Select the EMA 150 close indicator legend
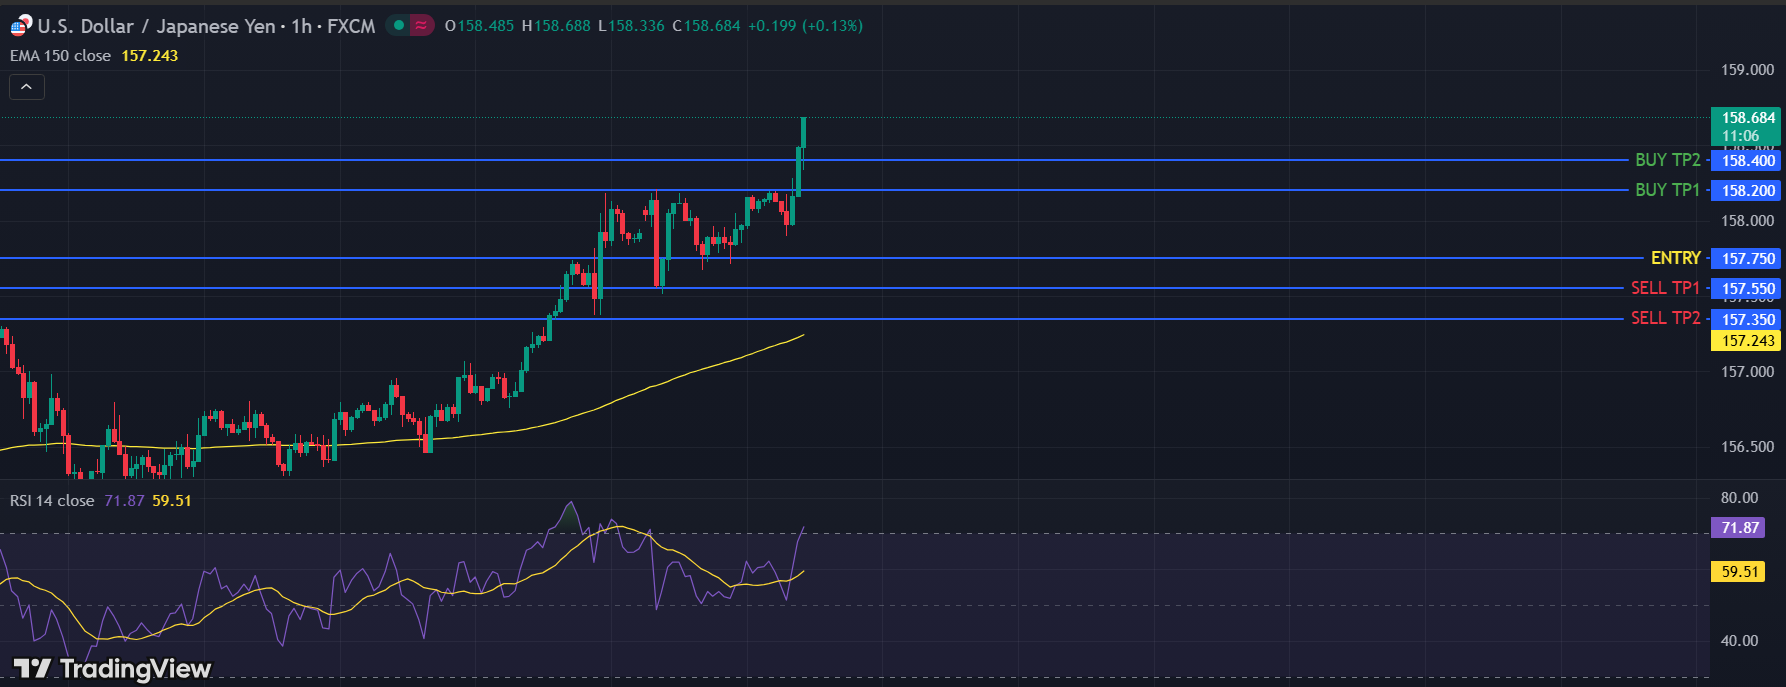 (x=61, y=56)
